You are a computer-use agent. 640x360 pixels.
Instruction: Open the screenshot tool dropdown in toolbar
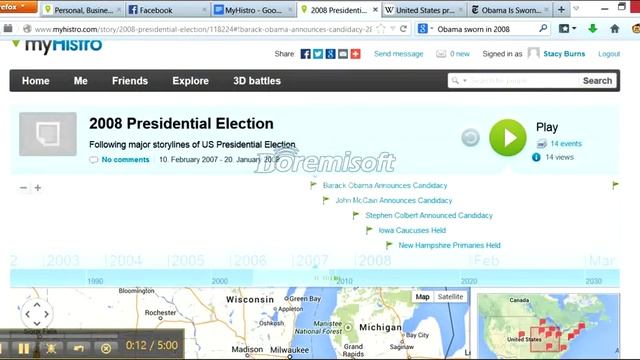point(574,29)
